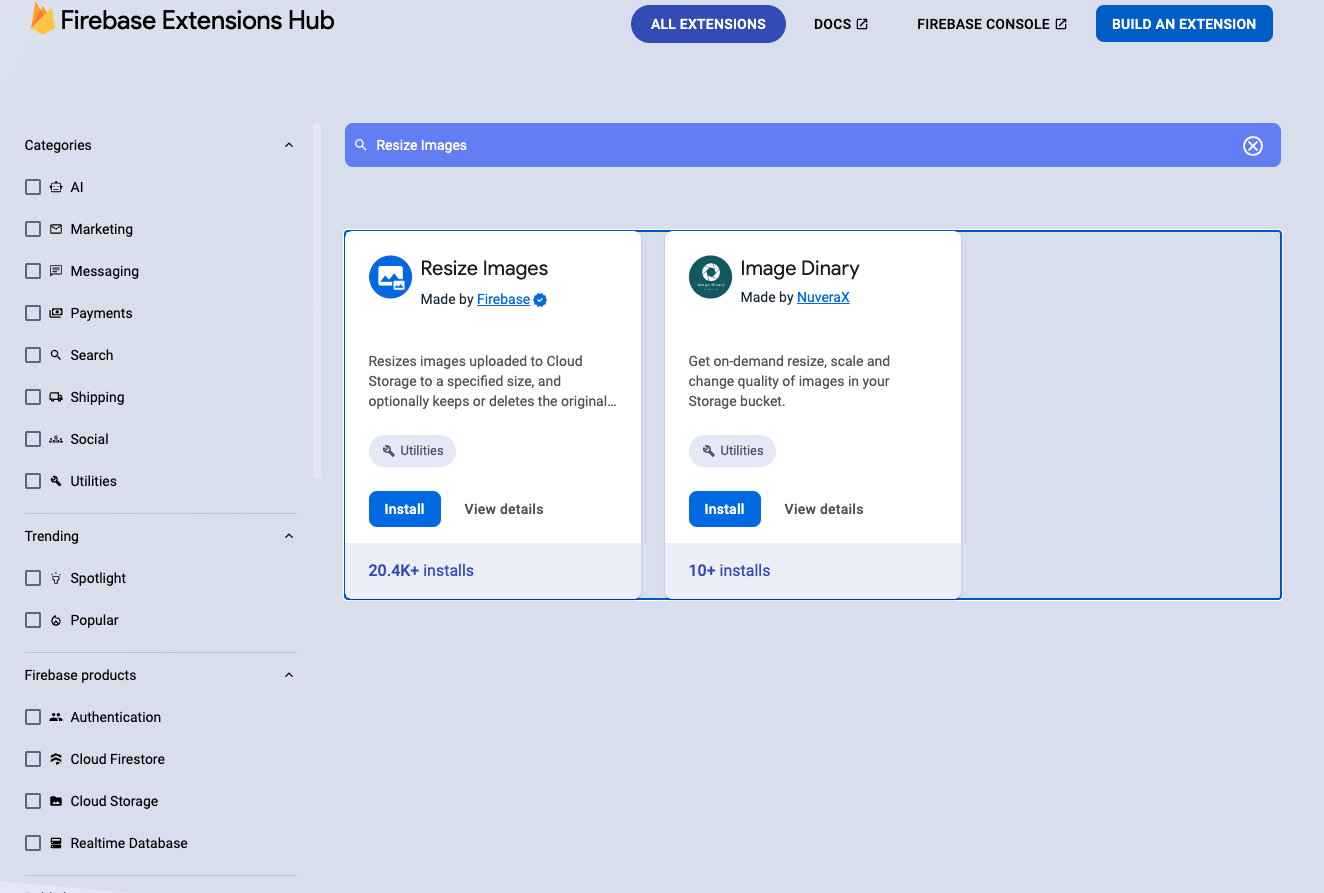
Task: Click Firebase Extensions Hub title
Action: point(197,20)
